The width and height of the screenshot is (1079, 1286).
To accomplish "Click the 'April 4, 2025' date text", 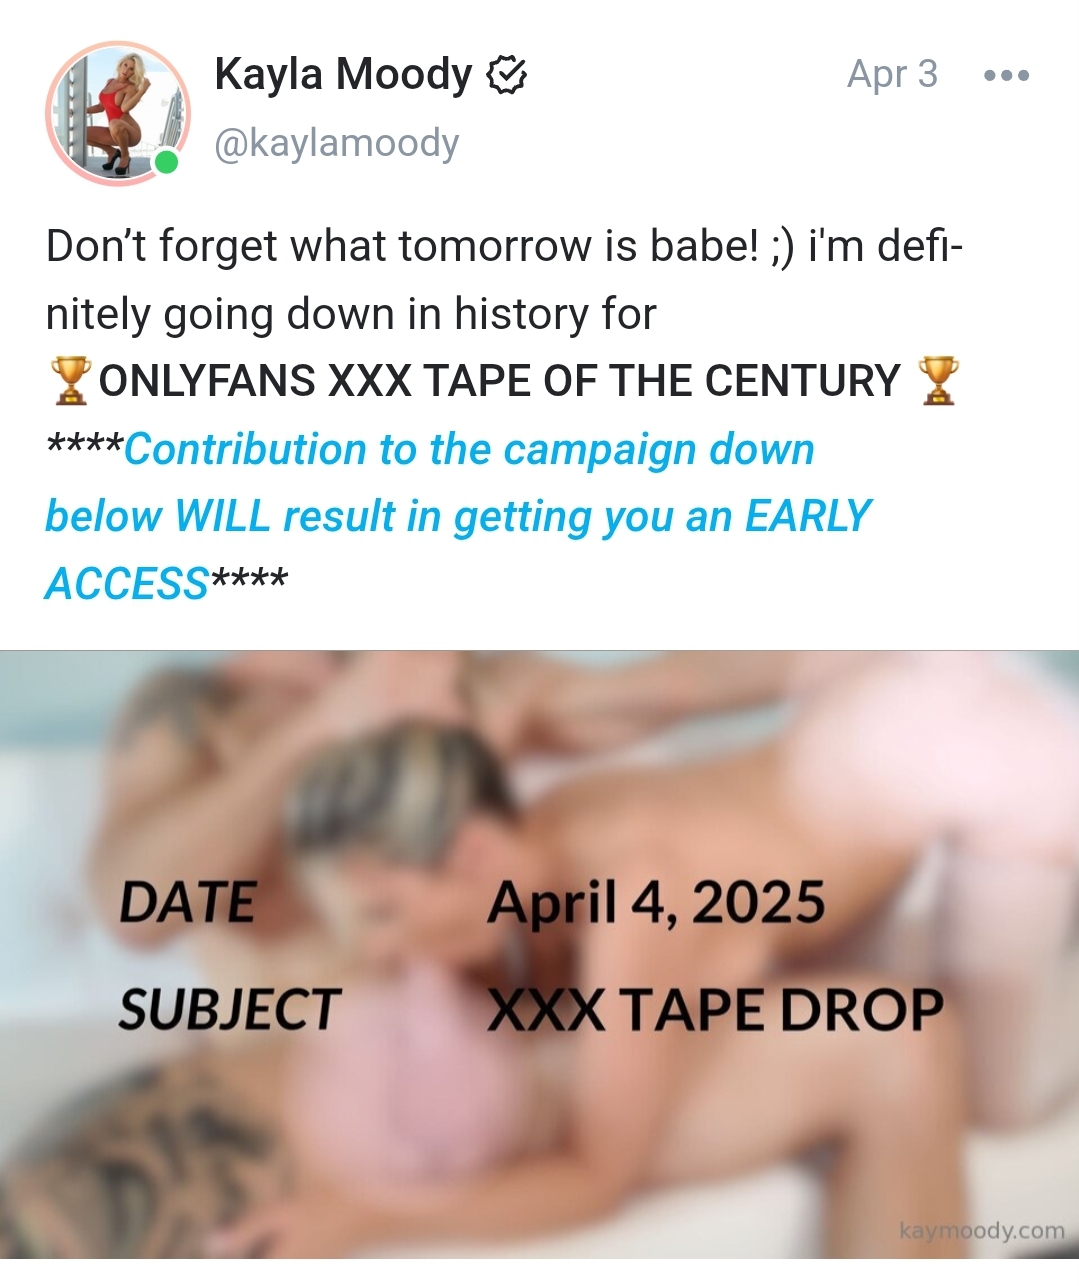I will [656, 904].
